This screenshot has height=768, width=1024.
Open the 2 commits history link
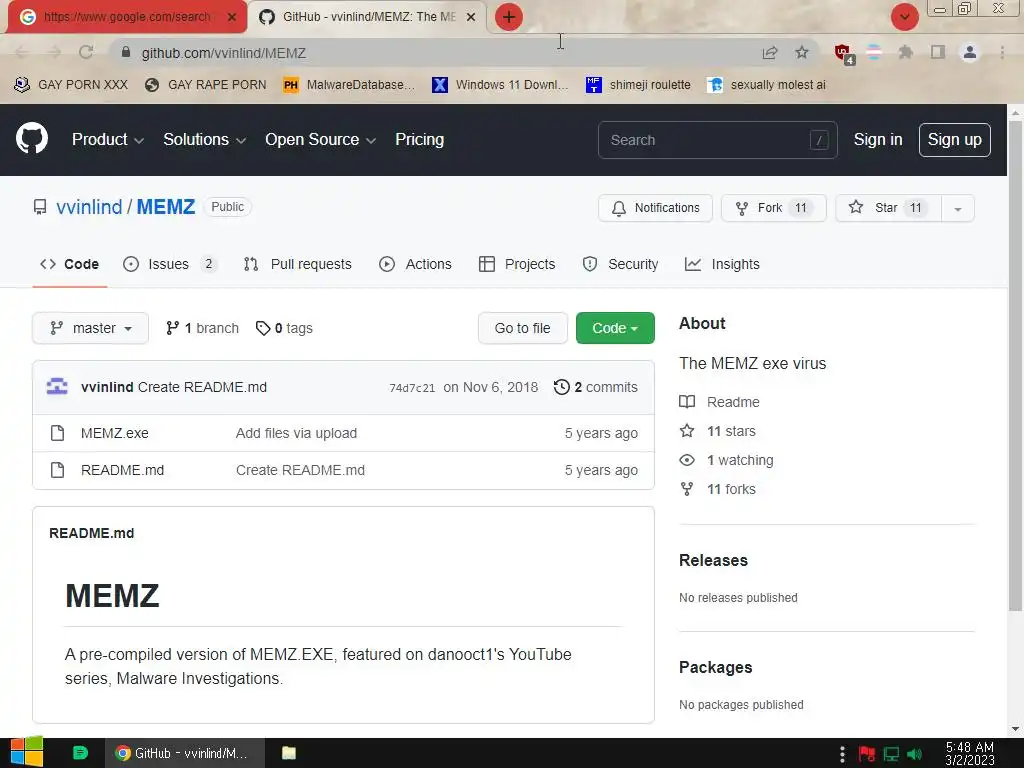596,387
